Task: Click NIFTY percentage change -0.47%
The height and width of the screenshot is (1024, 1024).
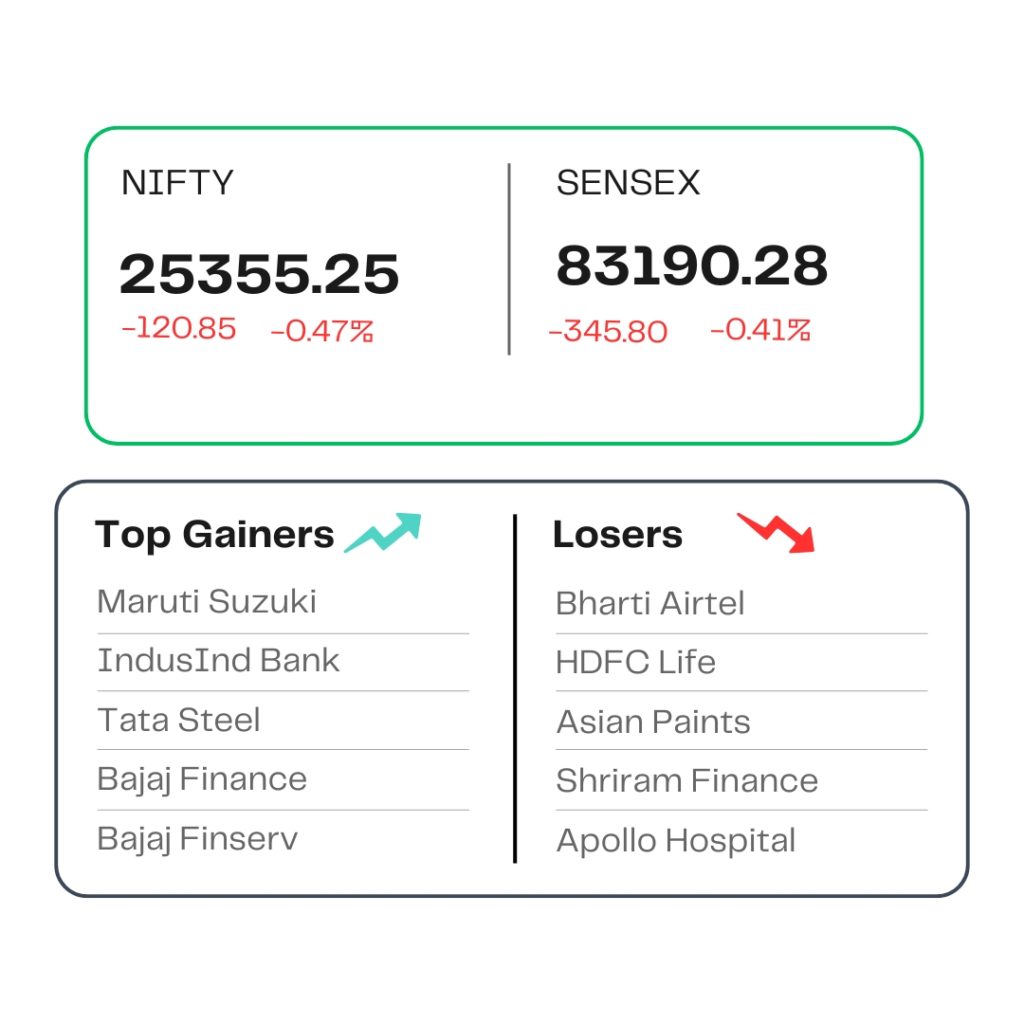Action: point(322,331)
